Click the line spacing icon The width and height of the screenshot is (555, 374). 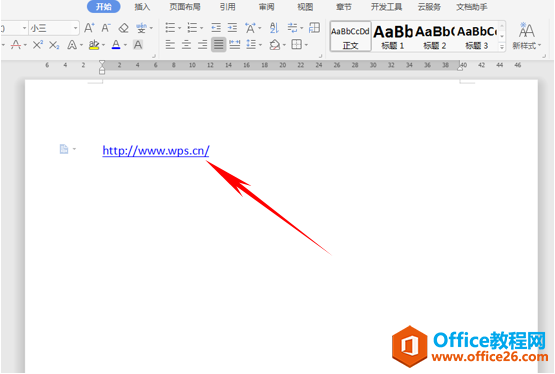coord(251,45)
